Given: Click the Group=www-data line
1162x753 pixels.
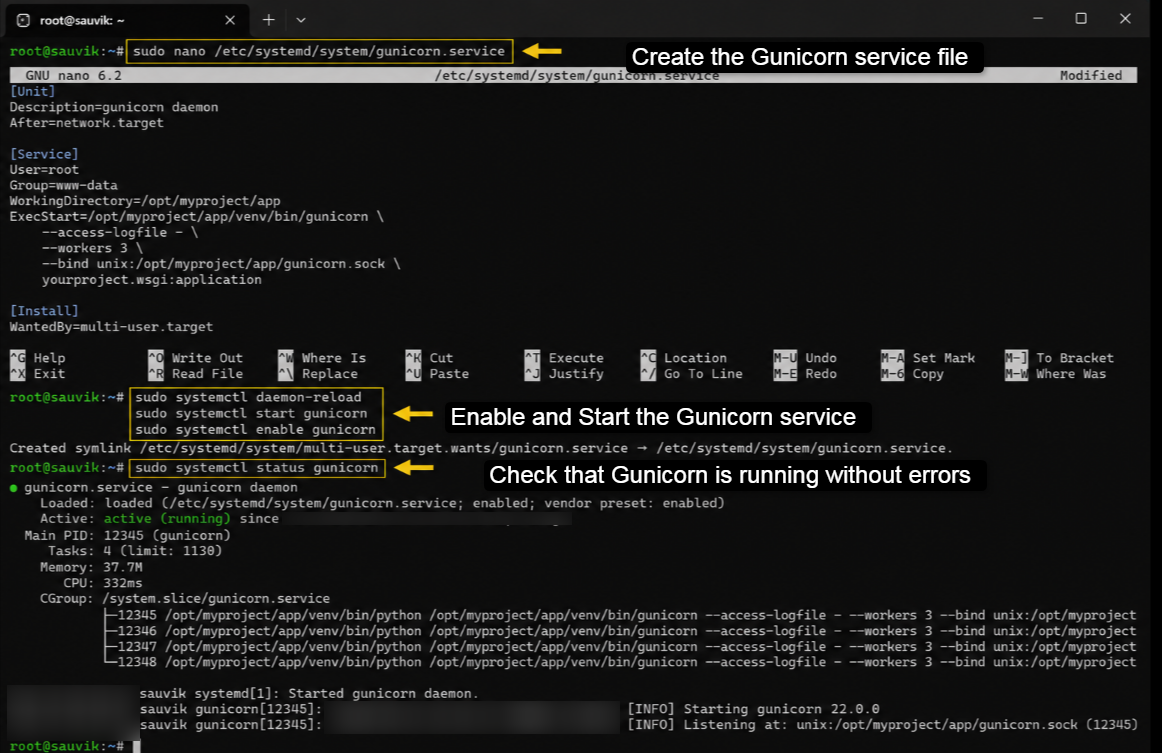Looking at the screenshot, I should tap(64, 185).
